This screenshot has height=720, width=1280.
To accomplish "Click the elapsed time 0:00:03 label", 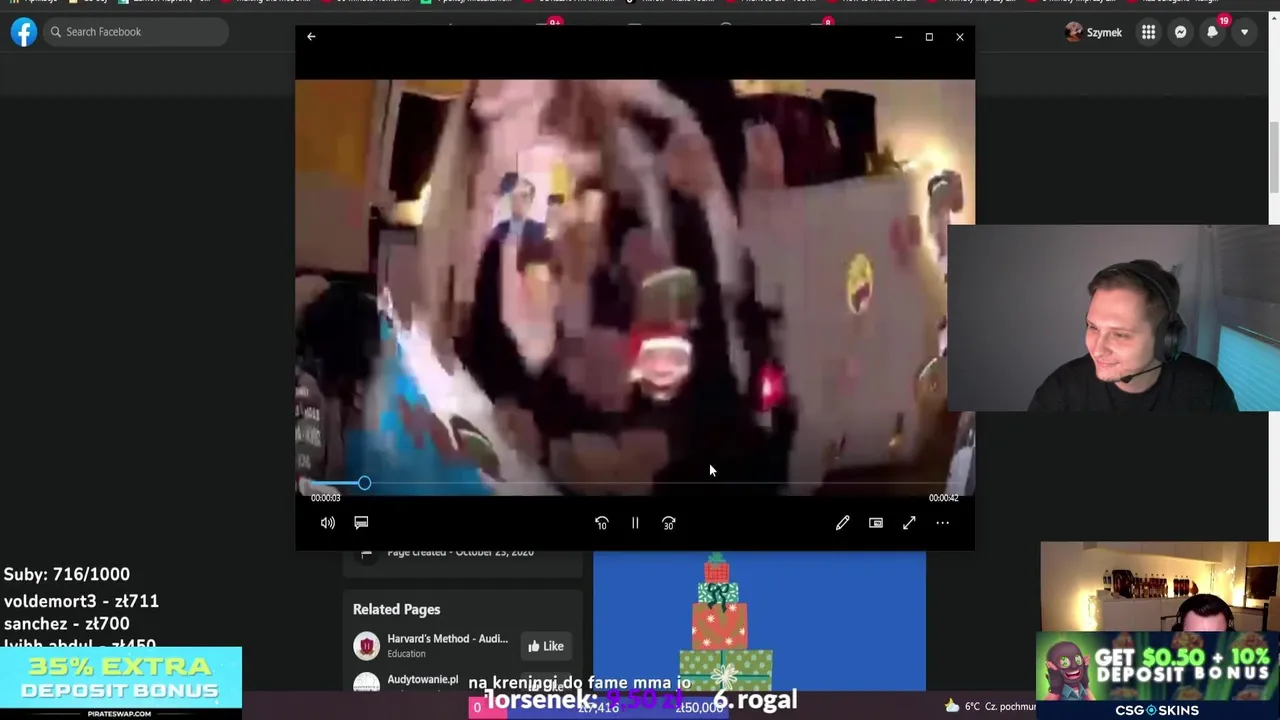I will point(325,498).
